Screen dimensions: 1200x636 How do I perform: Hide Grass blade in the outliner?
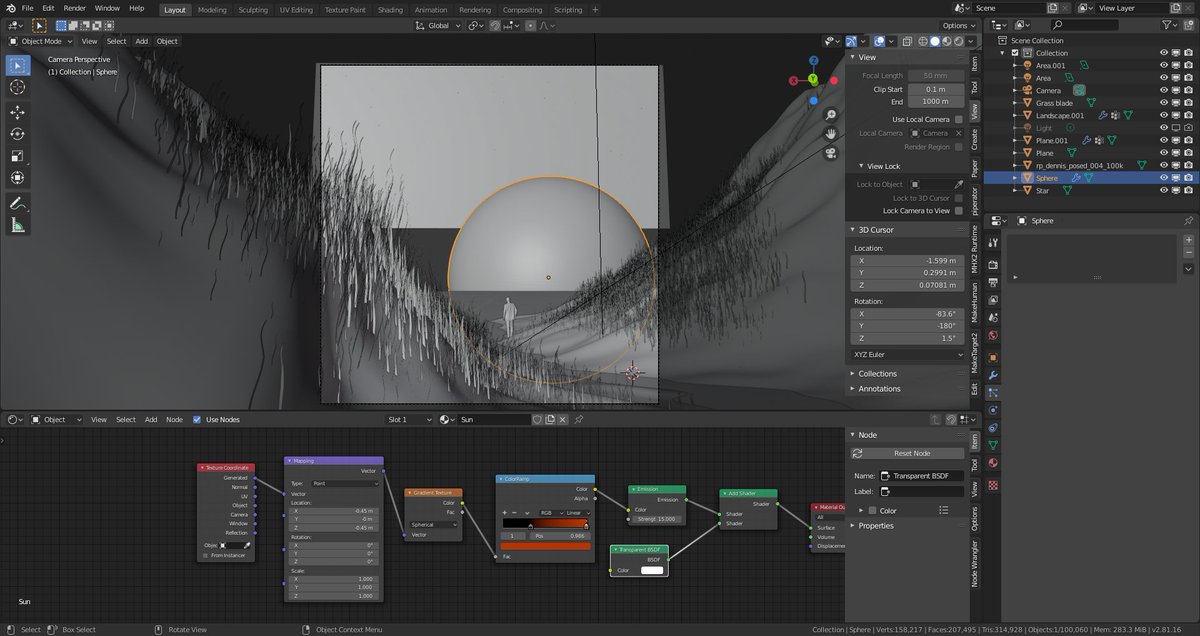click(1164, 103)
